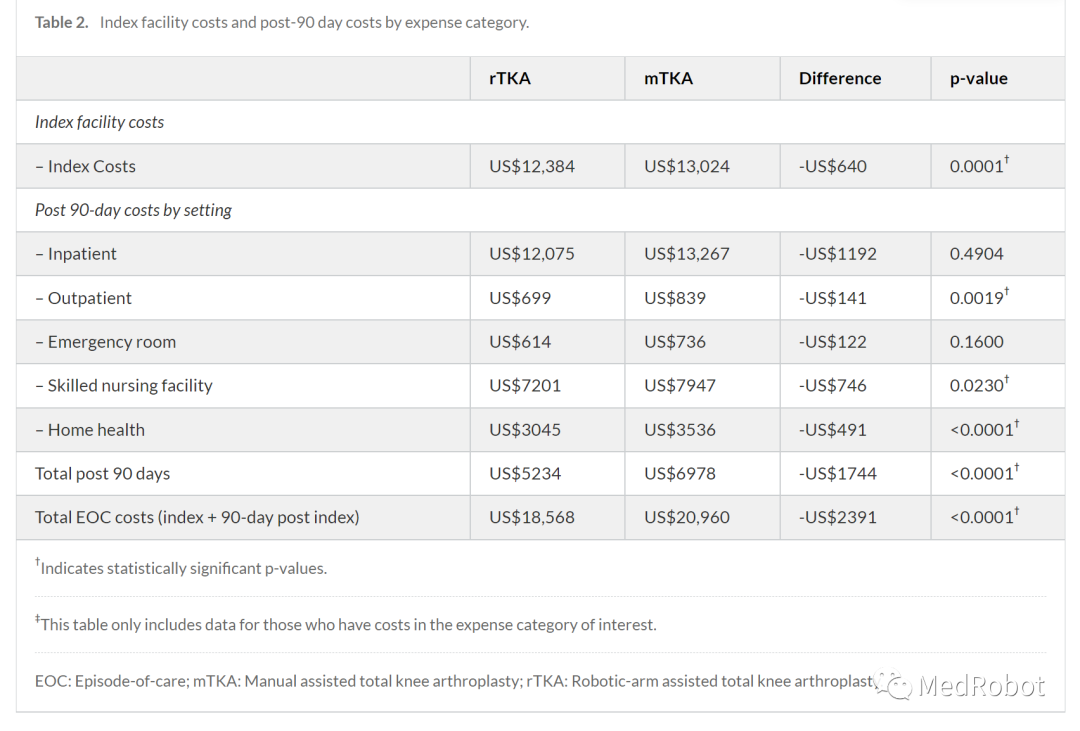Click the Total EOC costs row label
The image size is (1080, 731).
[x=197, y=518]
